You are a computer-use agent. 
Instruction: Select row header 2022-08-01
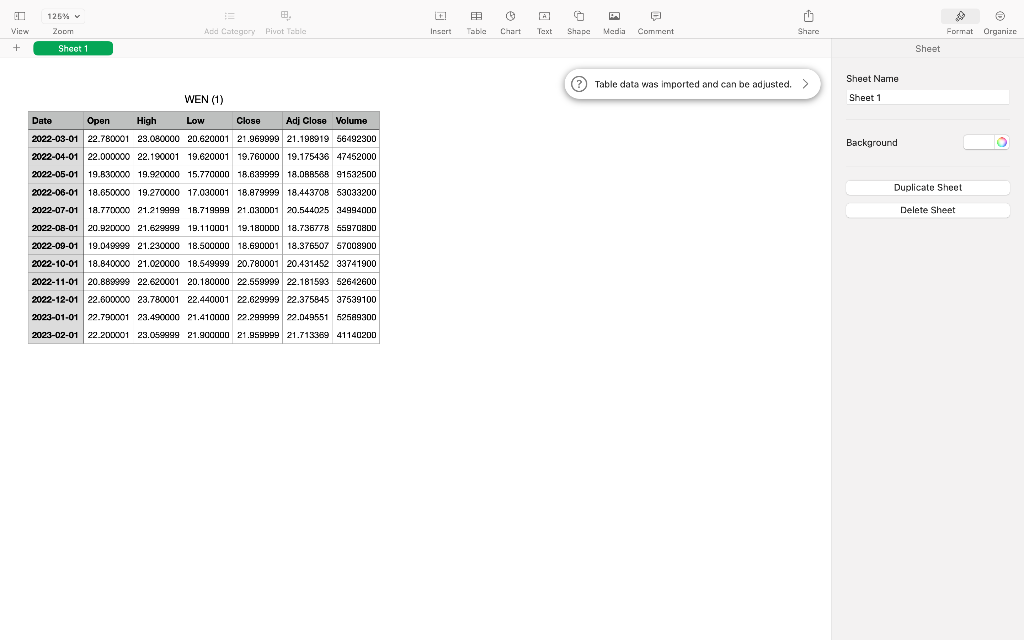pyautogui.click(x=56, y=228)
